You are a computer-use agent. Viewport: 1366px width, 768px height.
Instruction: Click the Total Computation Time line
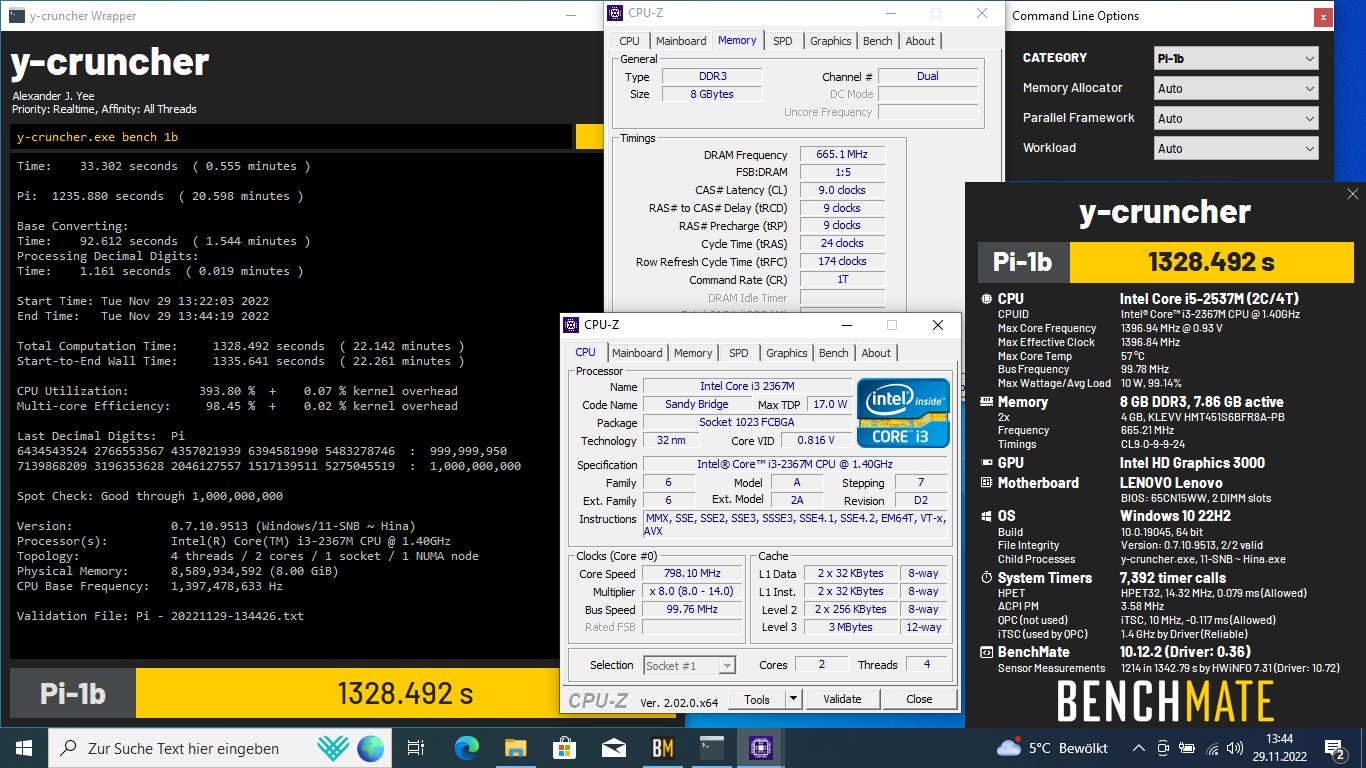(240, 346)
